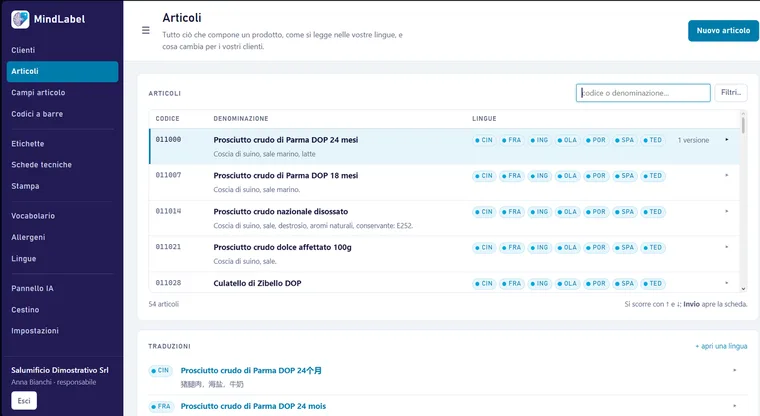This screenshot has height=416, width=760.
Task: Click TED language tag in row 011007
Action: point(652,176)
